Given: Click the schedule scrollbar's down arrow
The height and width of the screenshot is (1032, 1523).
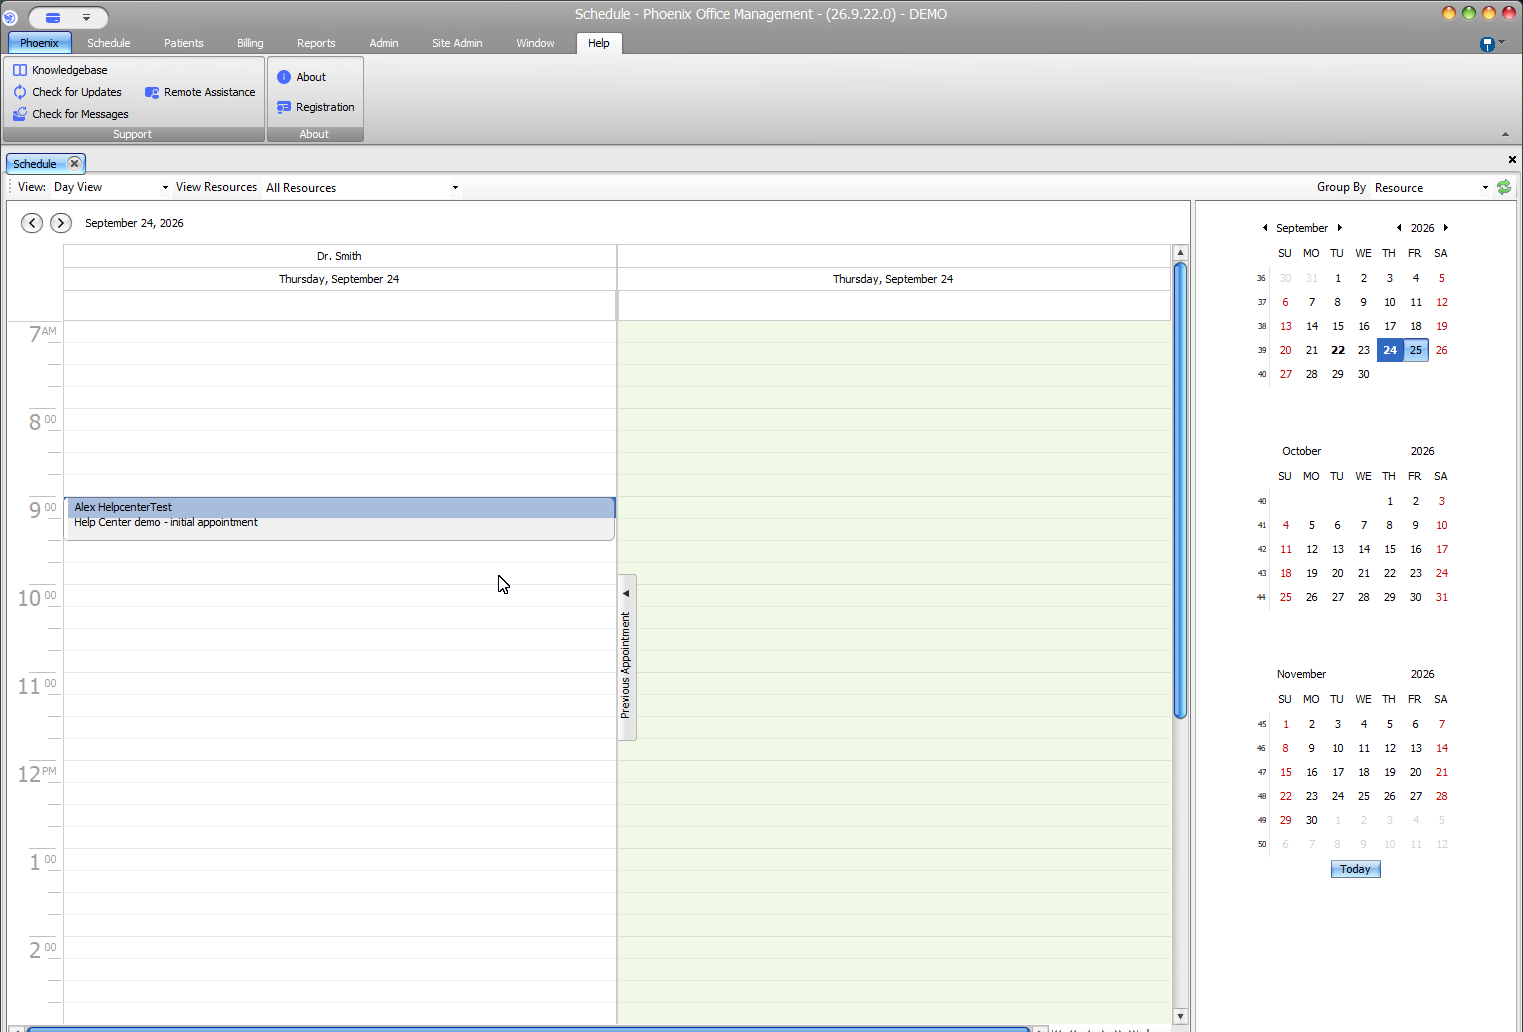Looking at the screenshot, I should click(1180, 1016).
